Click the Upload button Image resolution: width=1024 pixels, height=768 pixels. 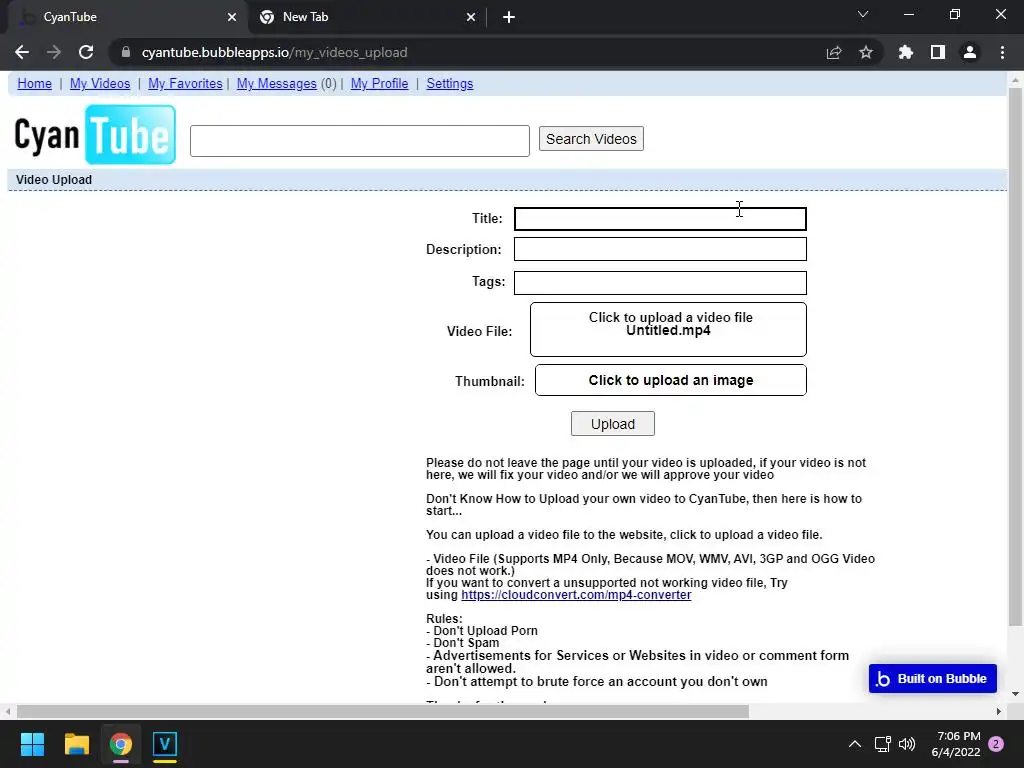[613, 424]
